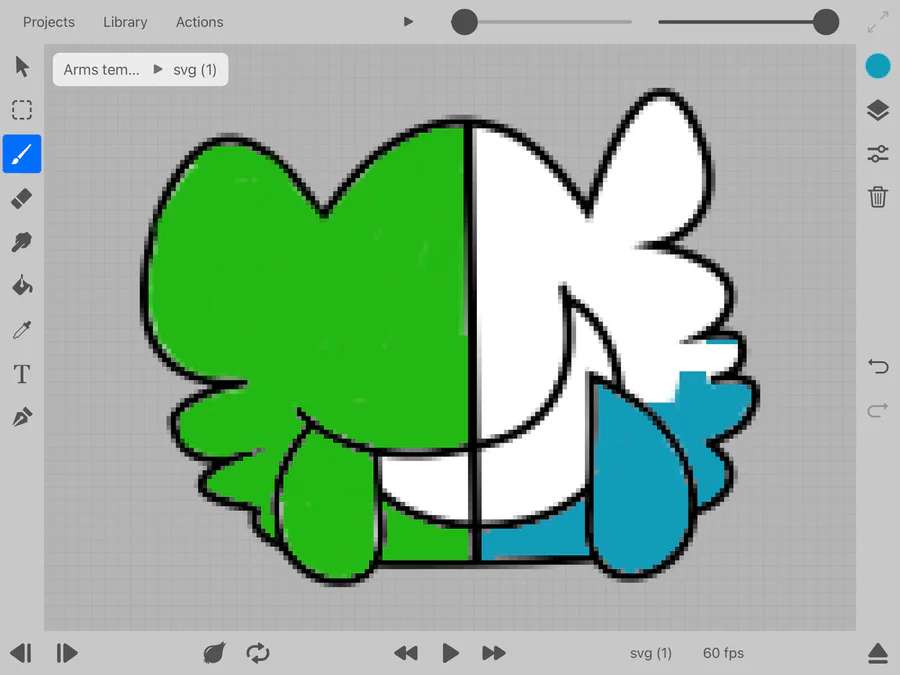Image resolution: width=900 pixels, height=675 pixels.
Task: Select the marquee selection tool
Action: 22,110
